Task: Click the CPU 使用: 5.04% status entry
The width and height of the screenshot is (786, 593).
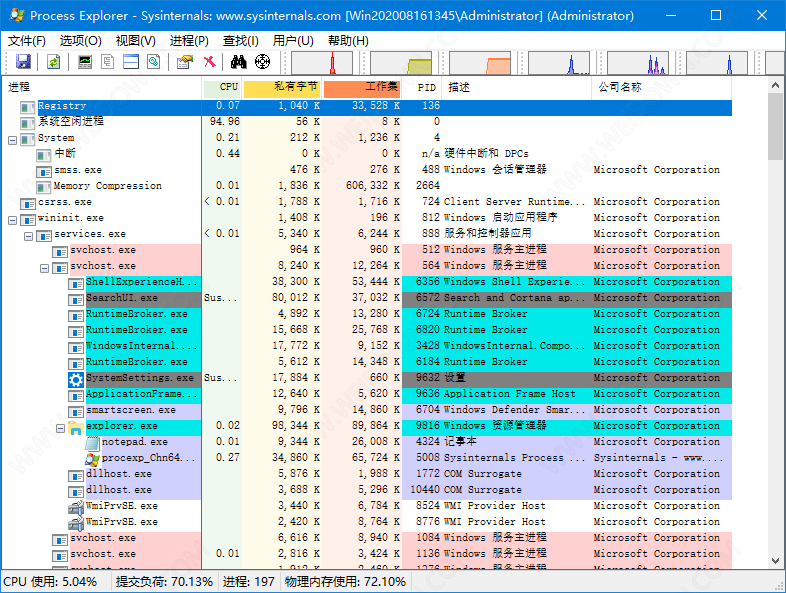Action: click(50, 581)
